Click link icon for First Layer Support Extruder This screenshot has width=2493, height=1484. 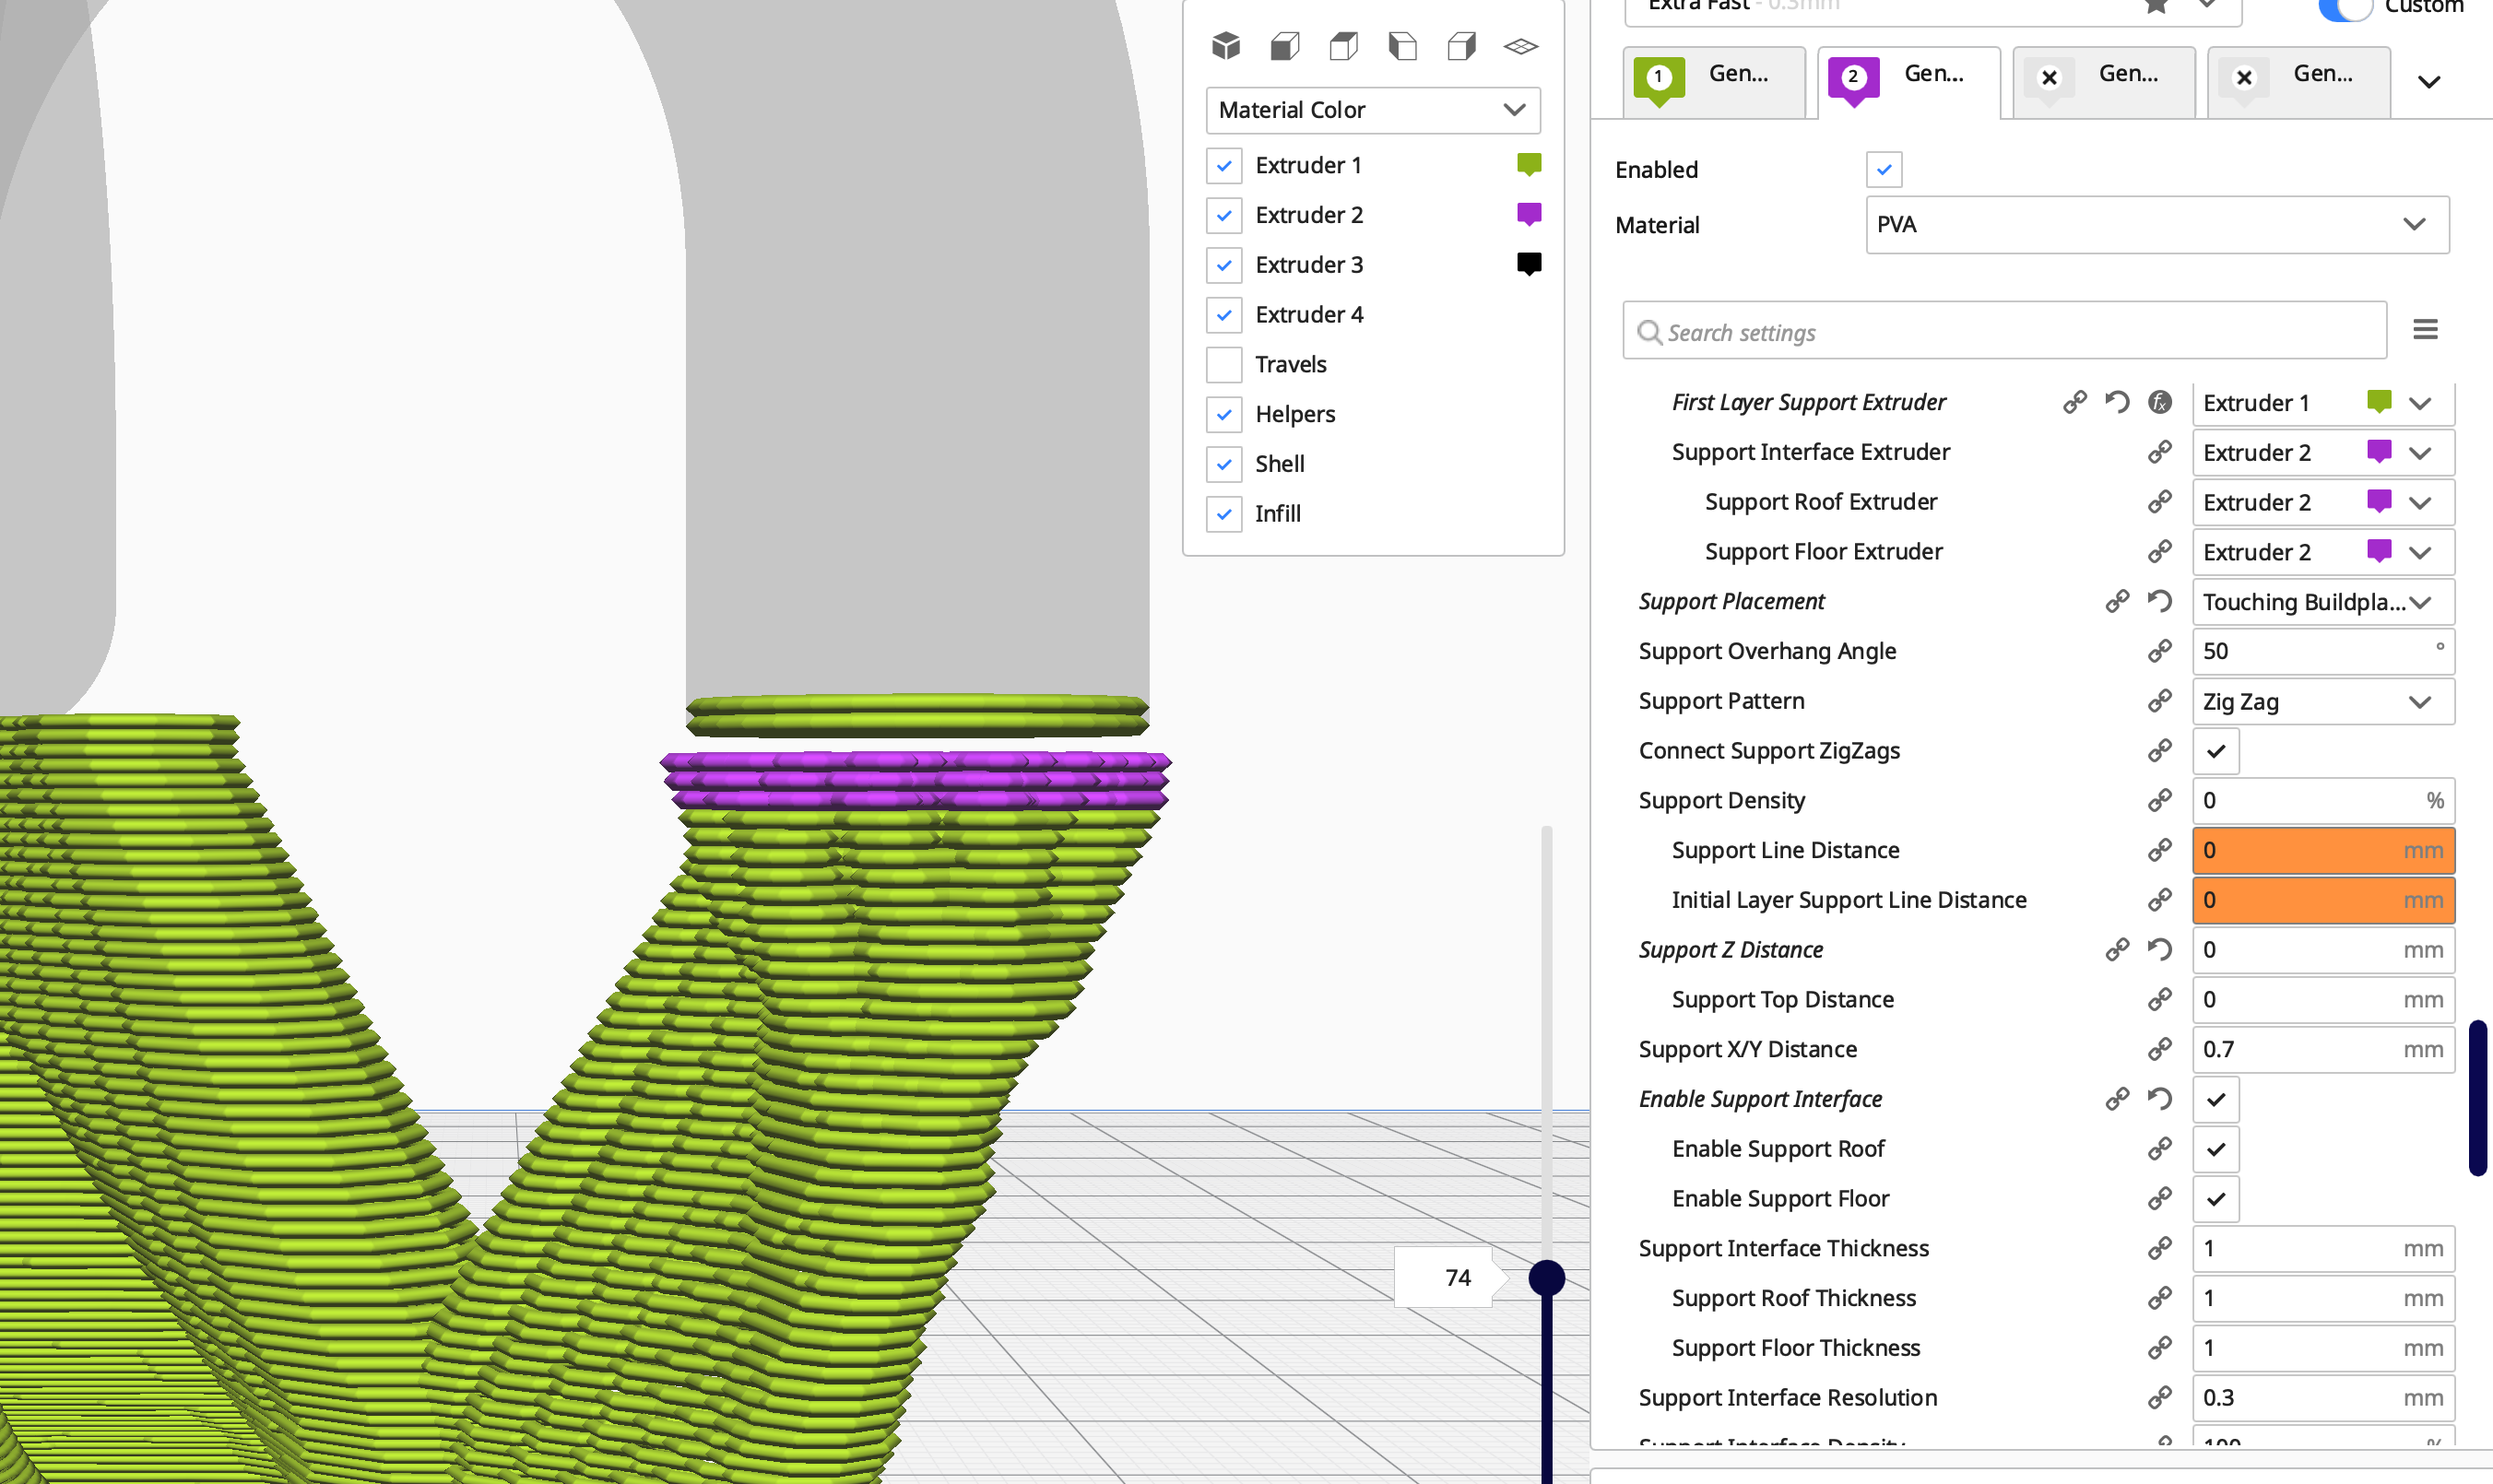(x=2075, y=402)
